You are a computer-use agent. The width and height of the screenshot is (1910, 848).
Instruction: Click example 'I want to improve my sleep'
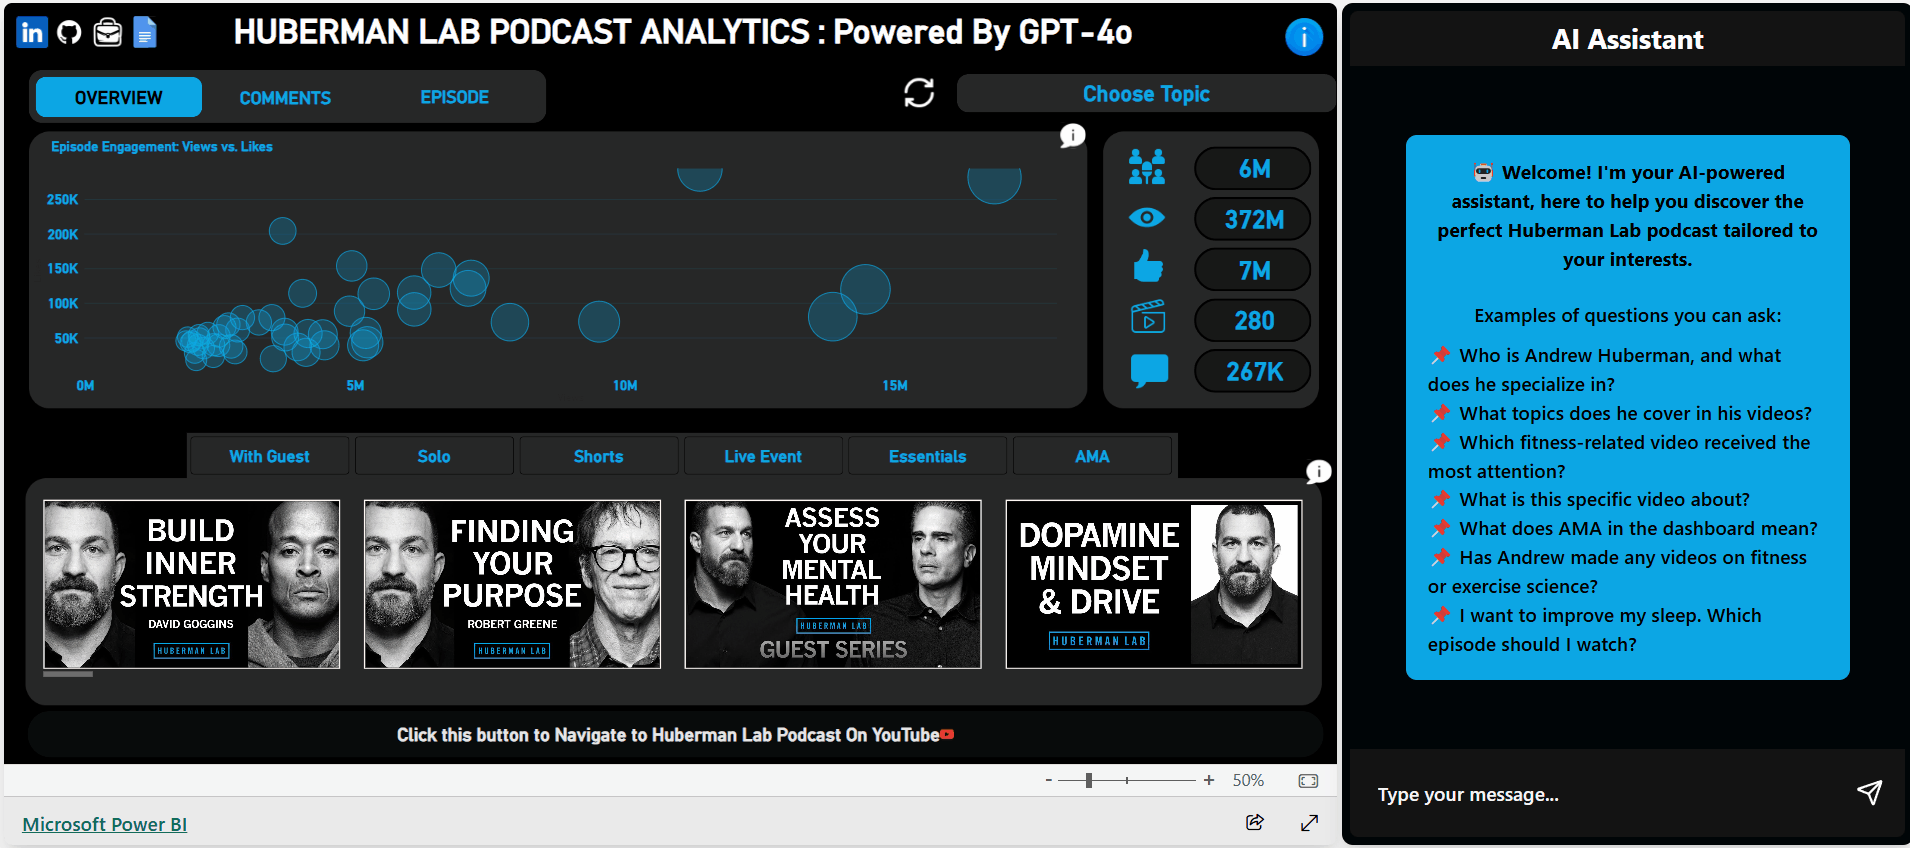point(1595,630)
